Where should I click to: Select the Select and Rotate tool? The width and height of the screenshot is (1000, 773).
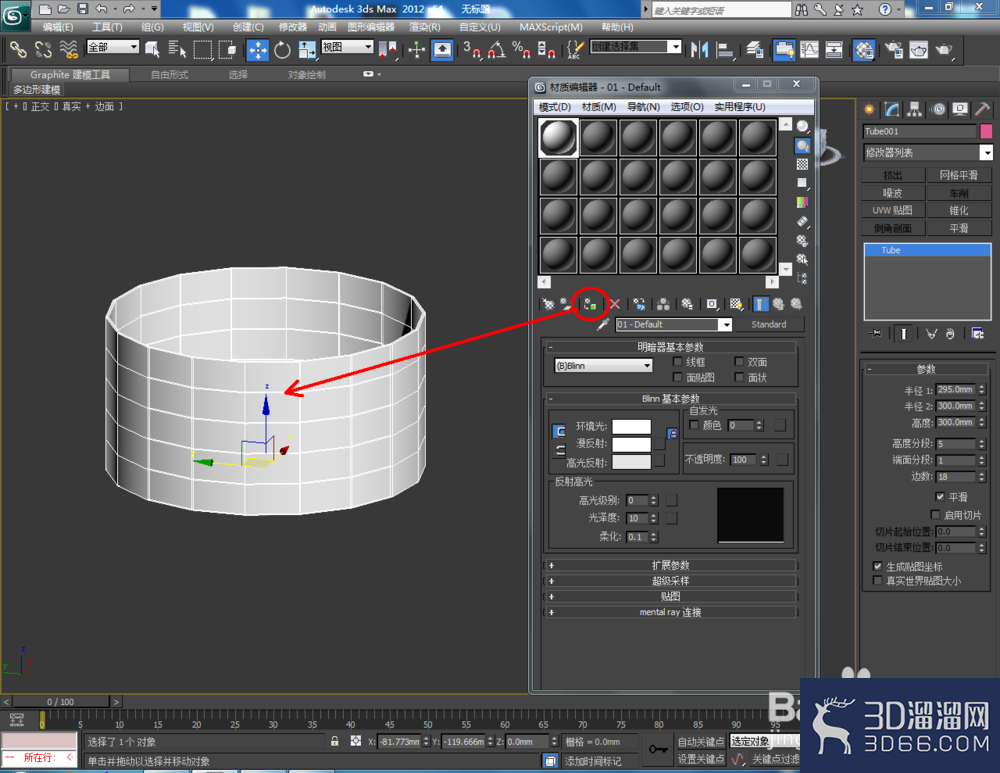pos(282,50)
